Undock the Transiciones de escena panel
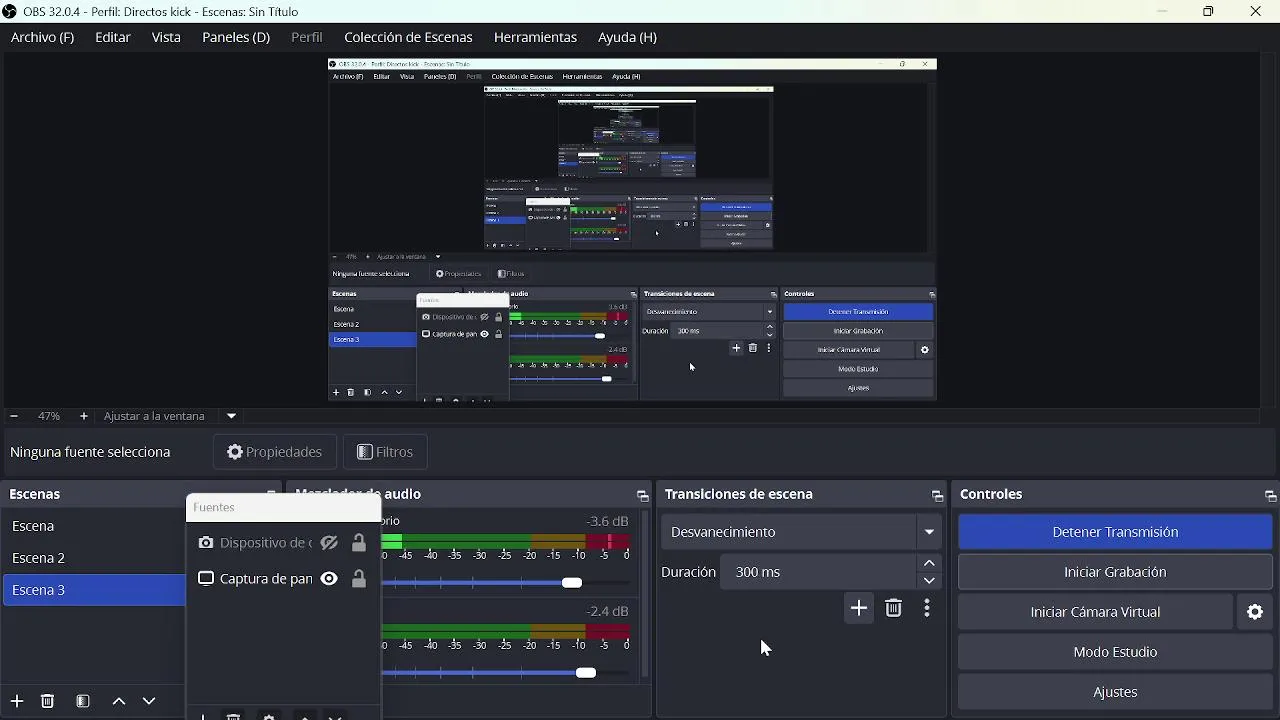Image resolution: width=1280 pixels, height=720 pixels. [937, 495]
